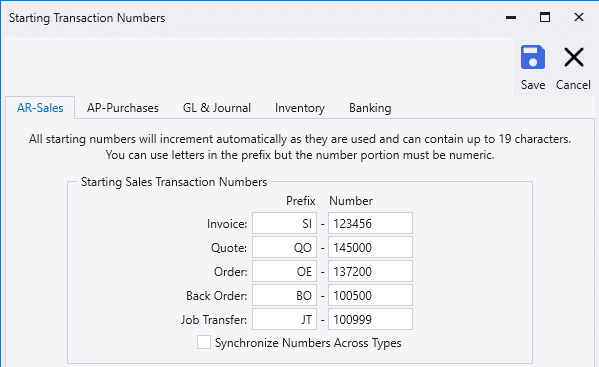Click the 'Job Transfer:' label
The width and height of the screenshot is (599, 367).
(x=214, y=320)
